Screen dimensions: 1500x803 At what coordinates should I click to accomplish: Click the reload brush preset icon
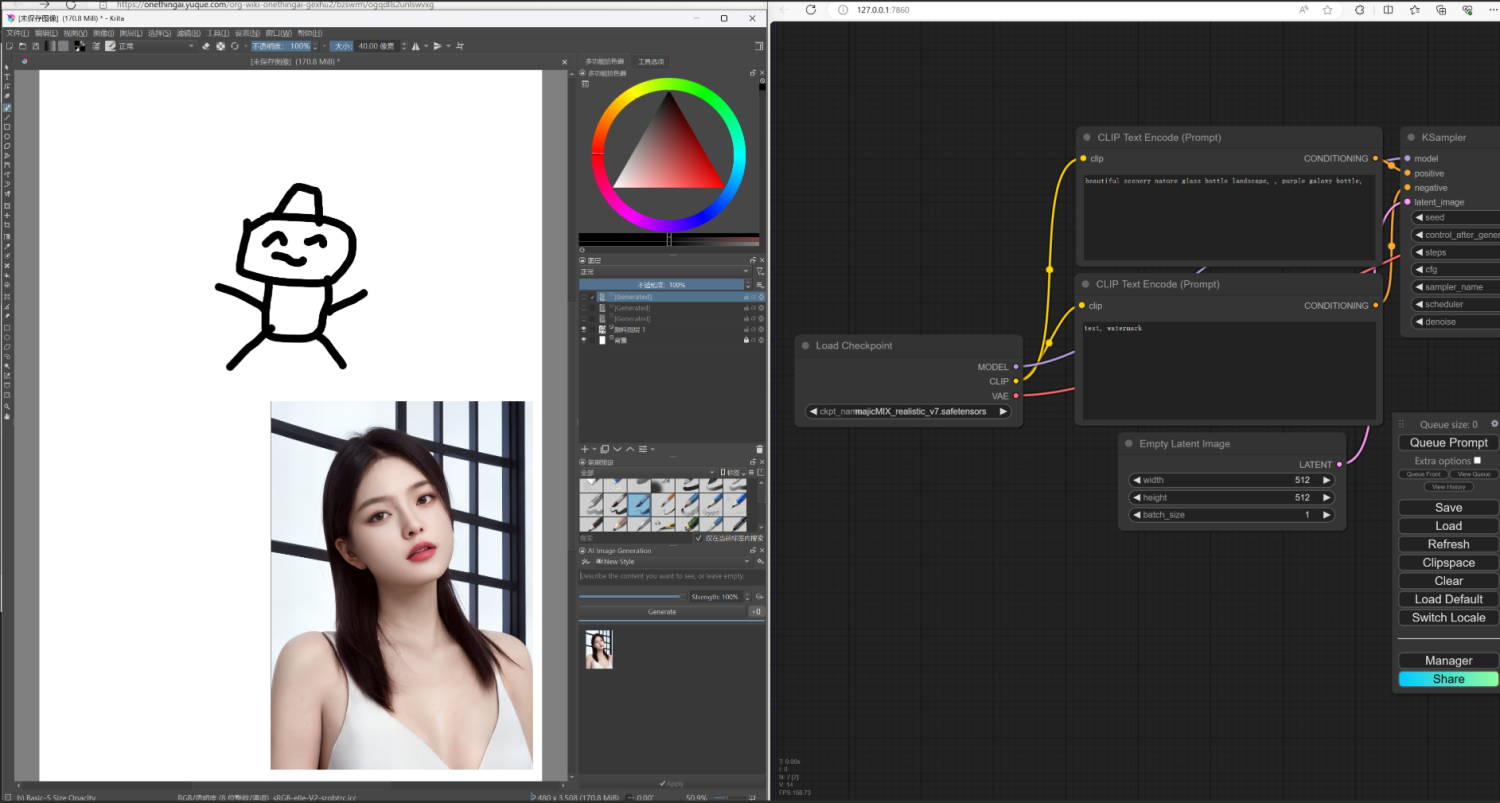(x=235, y=46)
